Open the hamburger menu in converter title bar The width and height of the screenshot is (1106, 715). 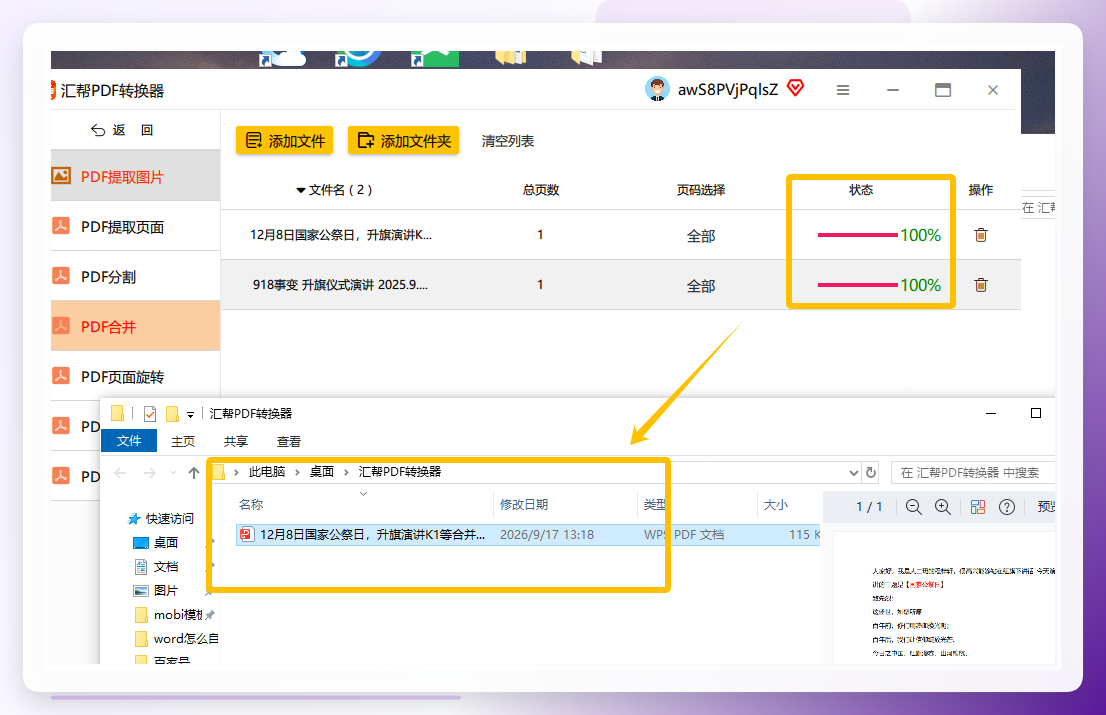[x=843, y=90]
